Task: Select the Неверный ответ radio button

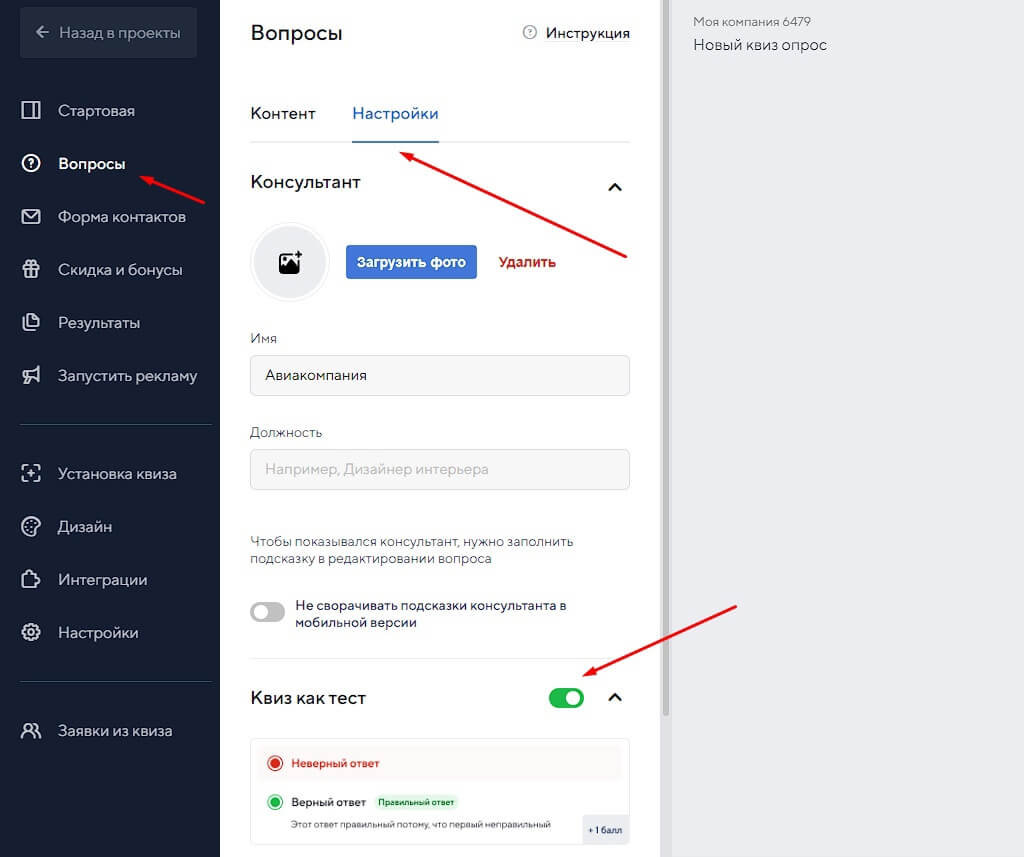Action: pyautogui.click(x=275, y=764)
